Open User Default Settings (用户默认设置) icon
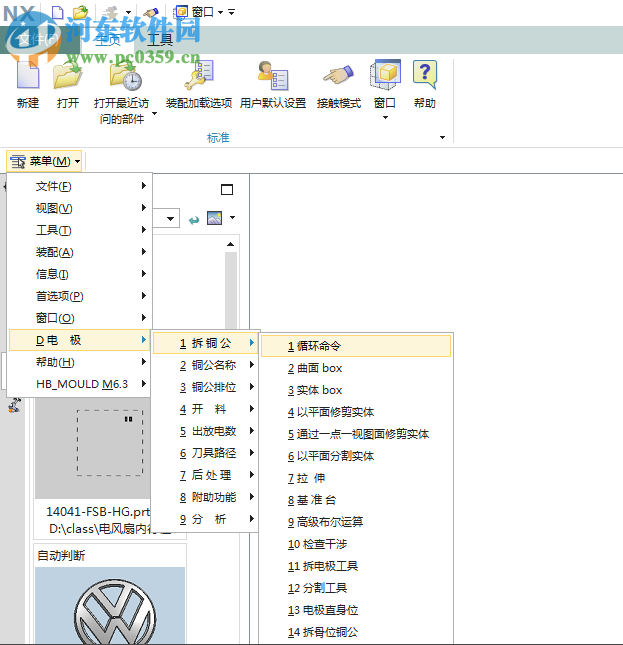 coord(273,75)
